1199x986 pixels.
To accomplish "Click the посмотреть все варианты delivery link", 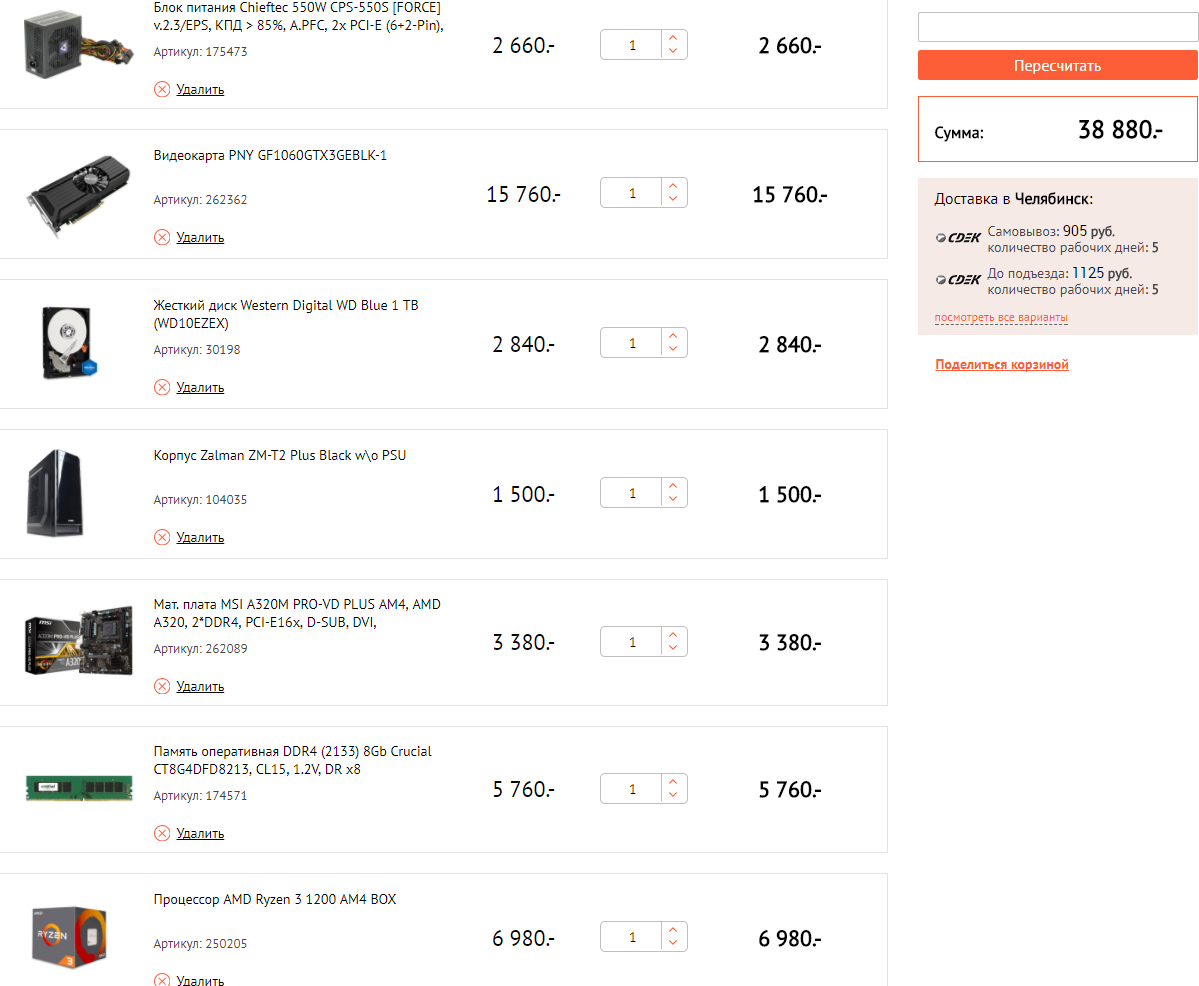I will pos(1001,318).
